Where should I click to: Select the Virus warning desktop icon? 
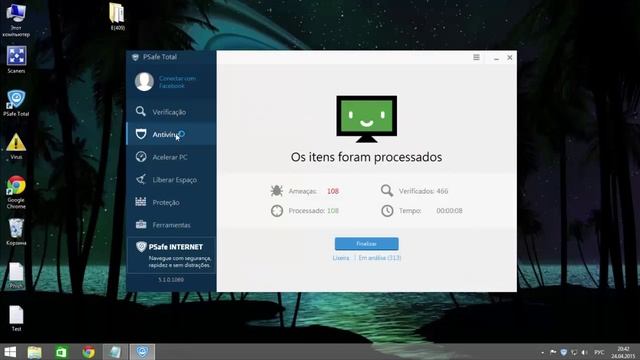point(16,146)
